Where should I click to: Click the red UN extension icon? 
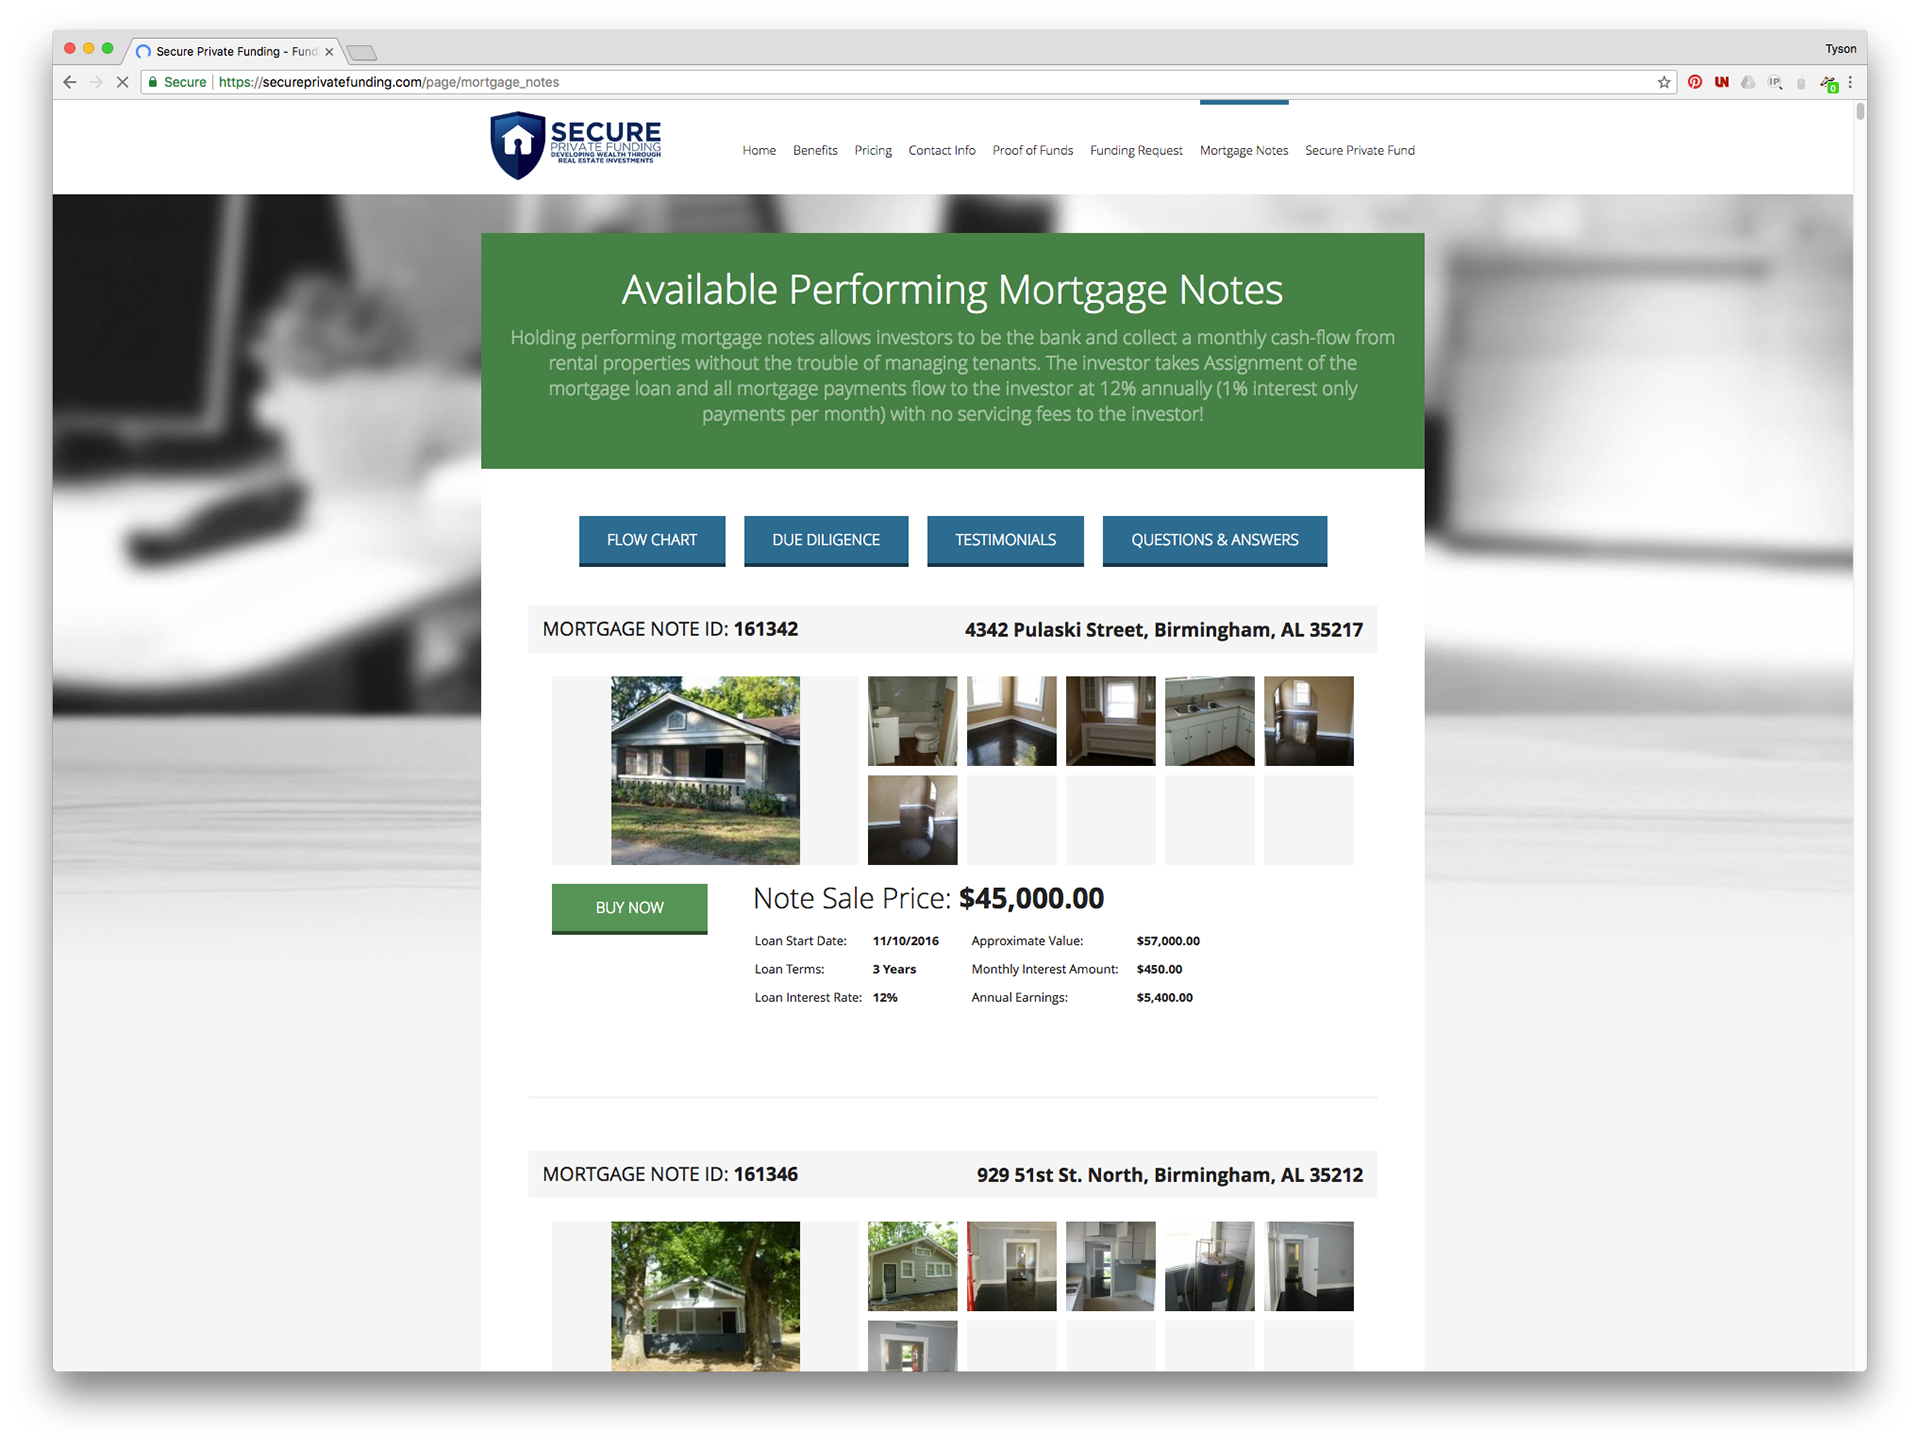(x=1721, y=82)
